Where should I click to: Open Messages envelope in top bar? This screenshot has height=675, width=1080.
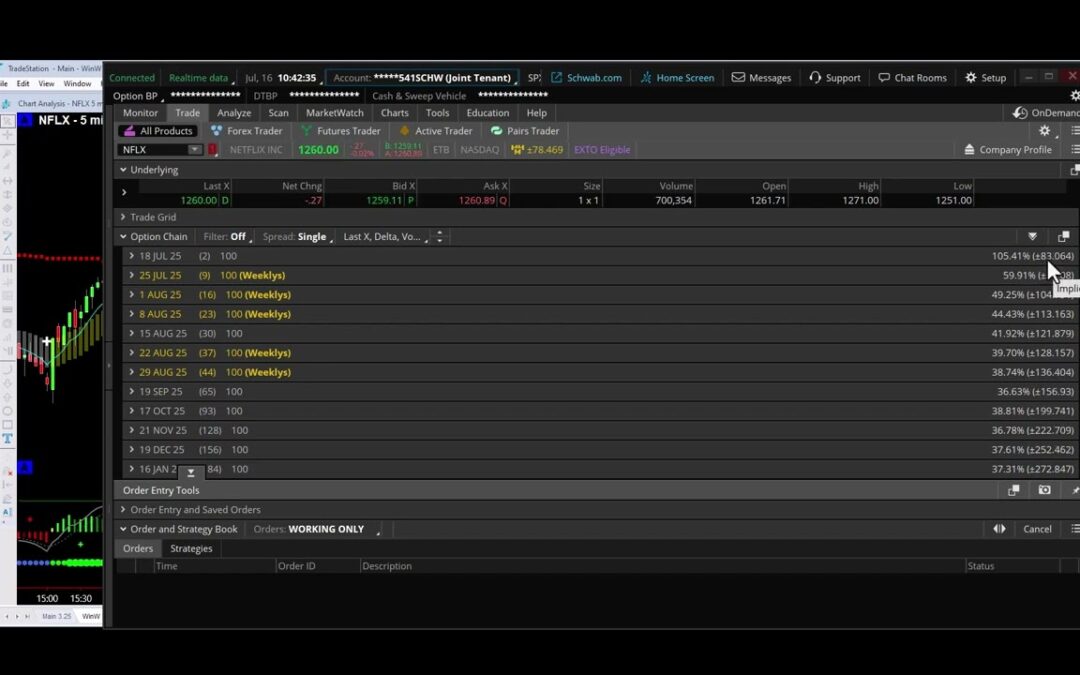coord(761,78)
